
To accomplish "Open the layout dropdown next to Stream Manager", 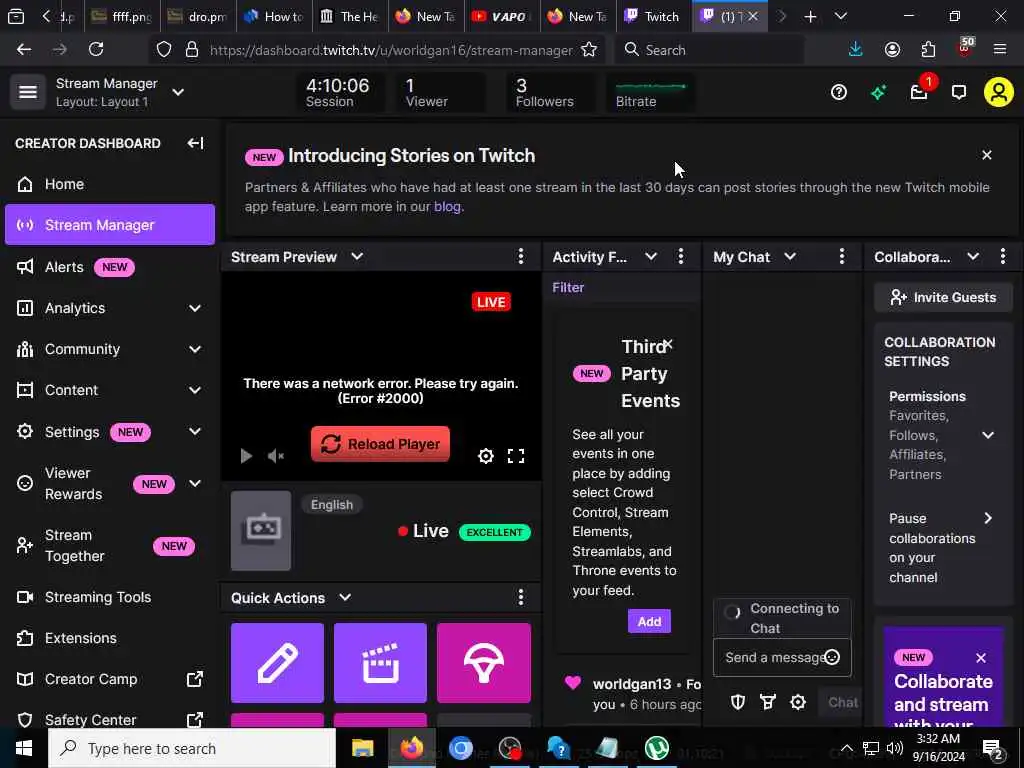I will click(178, 92).
